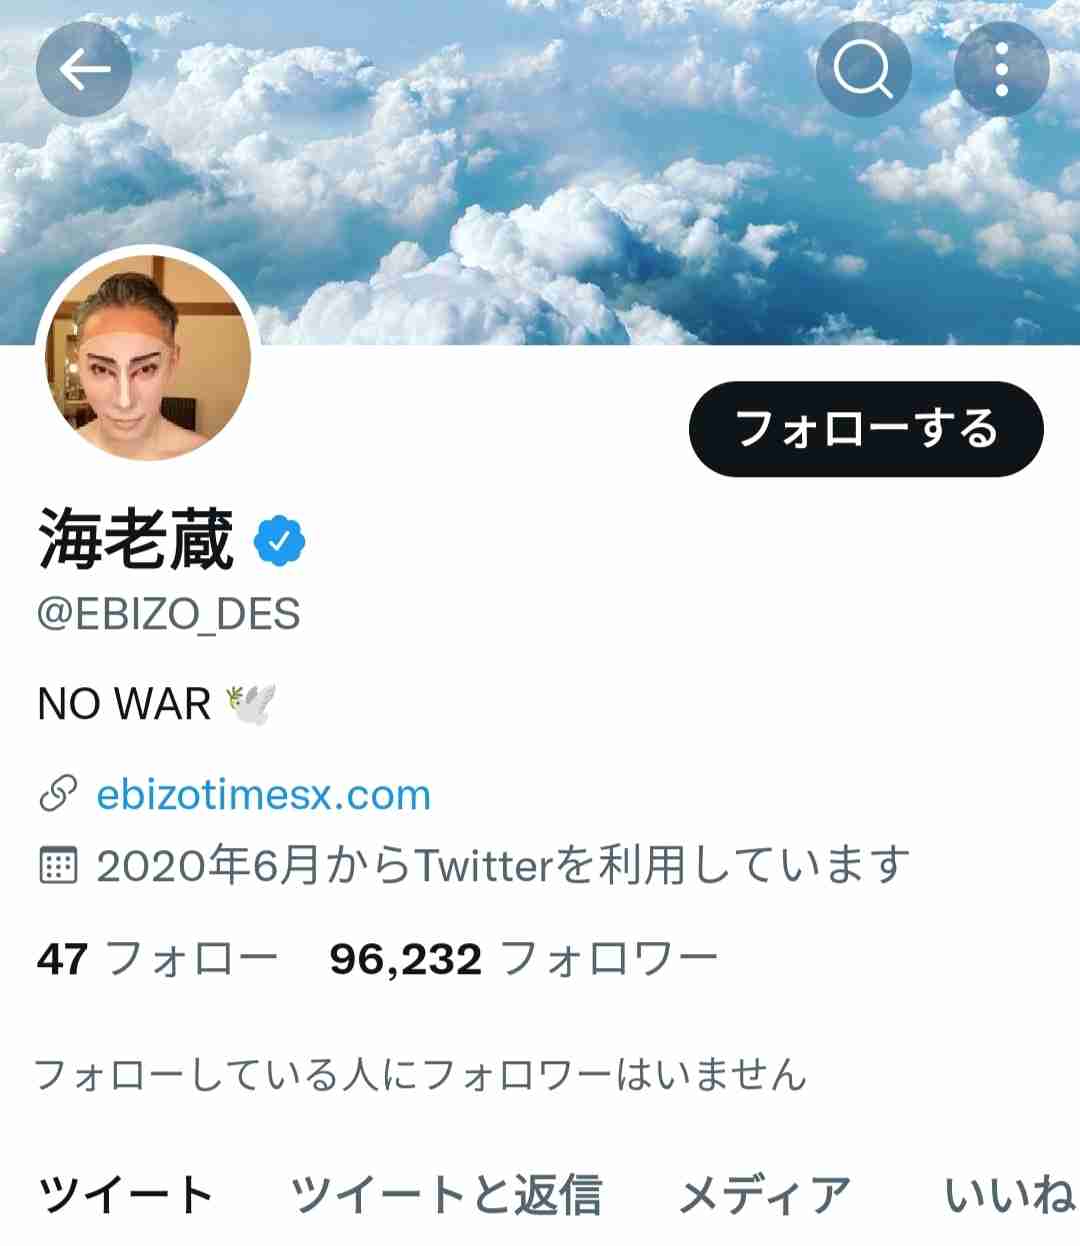This screenshot has width=1080, height=1246.
Task: Tap the calendar join-date icon
Action: [58, 865]
